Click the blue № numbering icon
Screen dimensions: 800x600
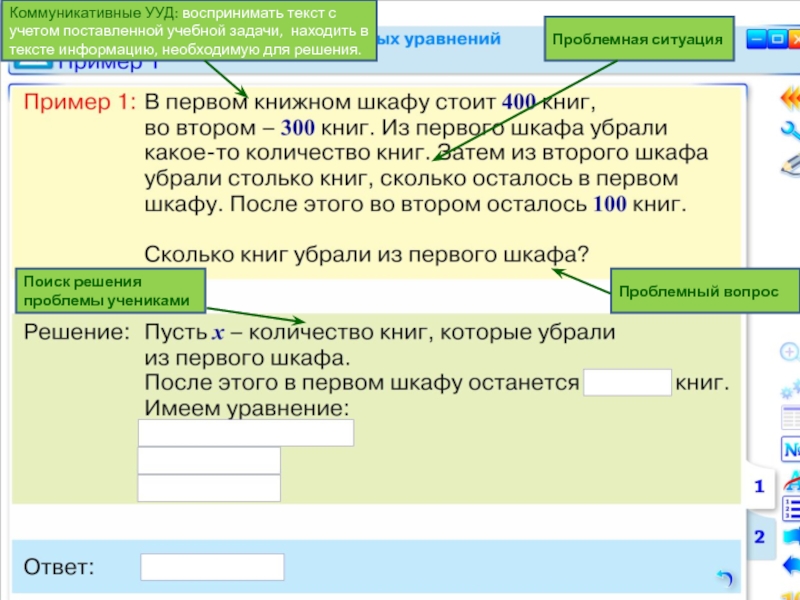(791, 449)
